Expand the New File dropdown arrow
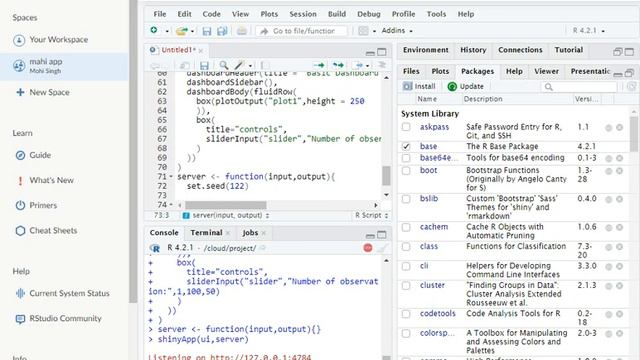640x360 pixels. tap(167, 31)
